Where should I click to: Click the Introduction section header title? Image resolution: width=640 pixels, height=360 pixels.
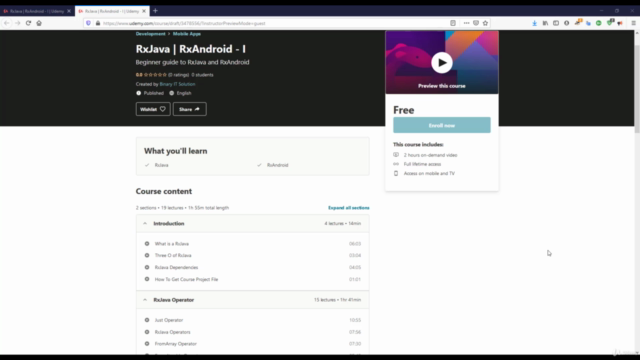169,224
